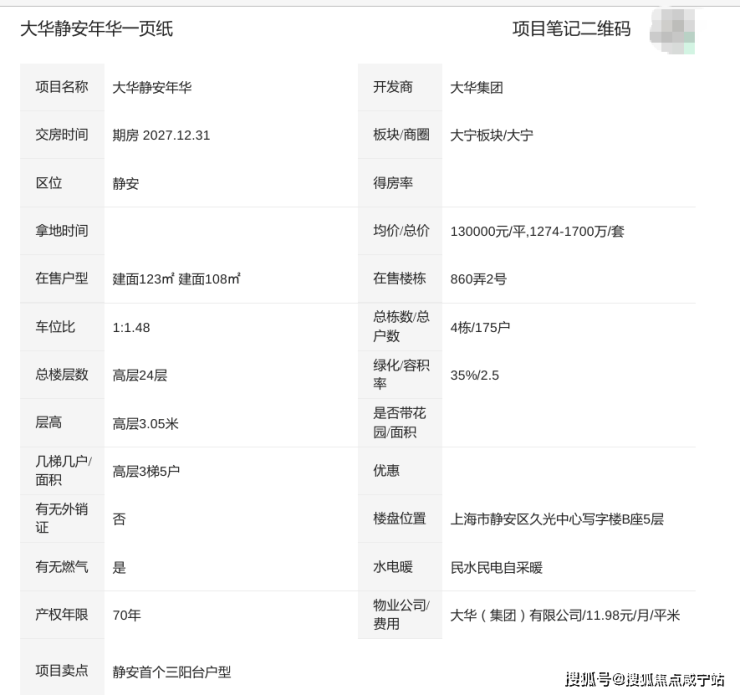
Task: Click the 楼盘位置 label cell
Action: [x=400, y=519]
